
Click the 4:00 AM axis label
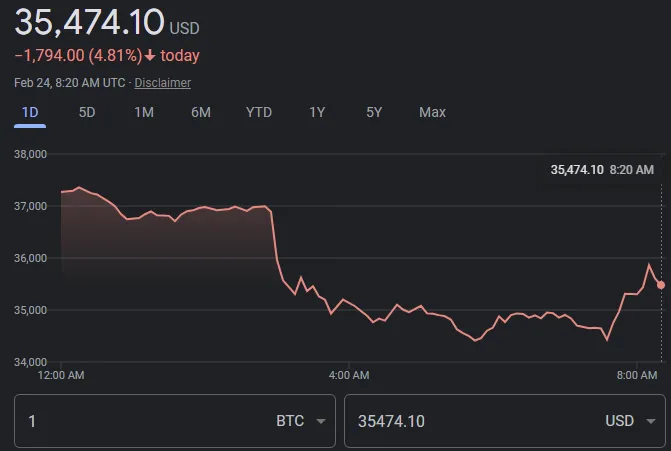click(x=349, y=375)
